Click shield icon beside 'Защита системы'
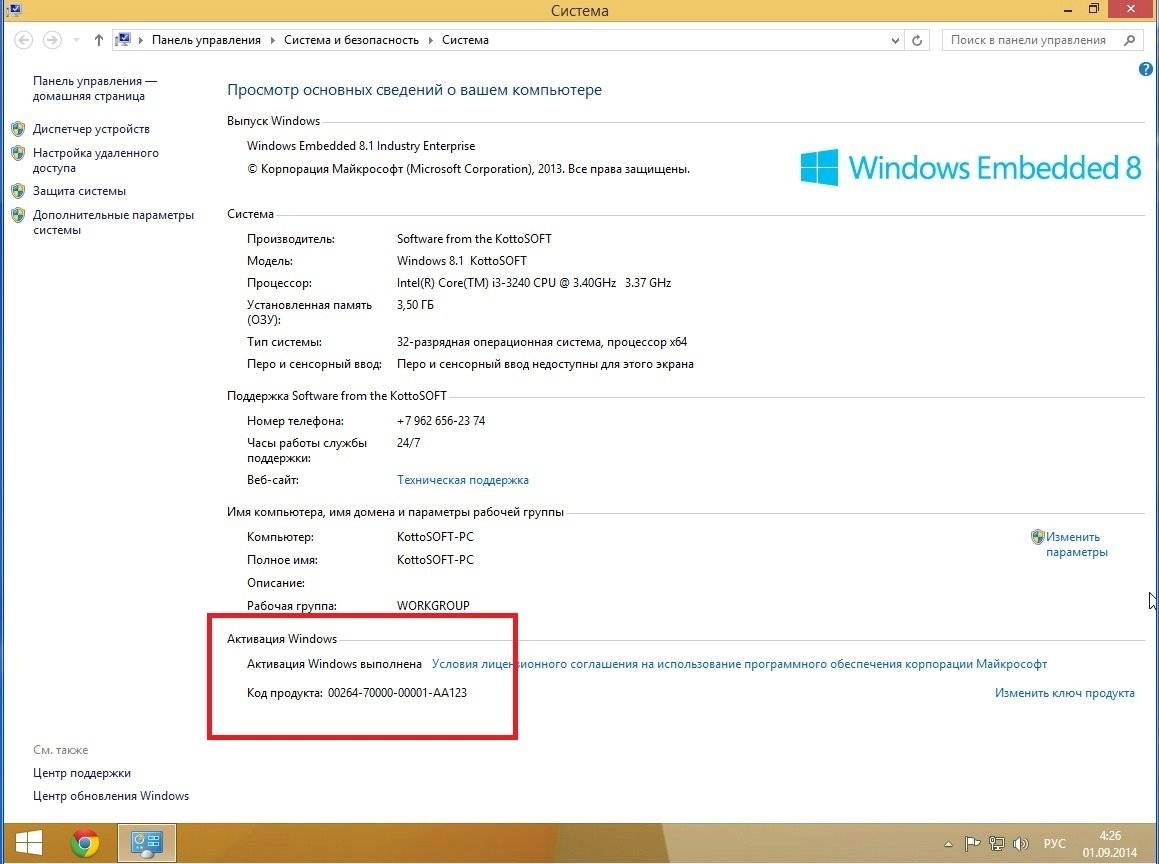This screenshot has height=864, width=1159. click(x=18, y=191)
